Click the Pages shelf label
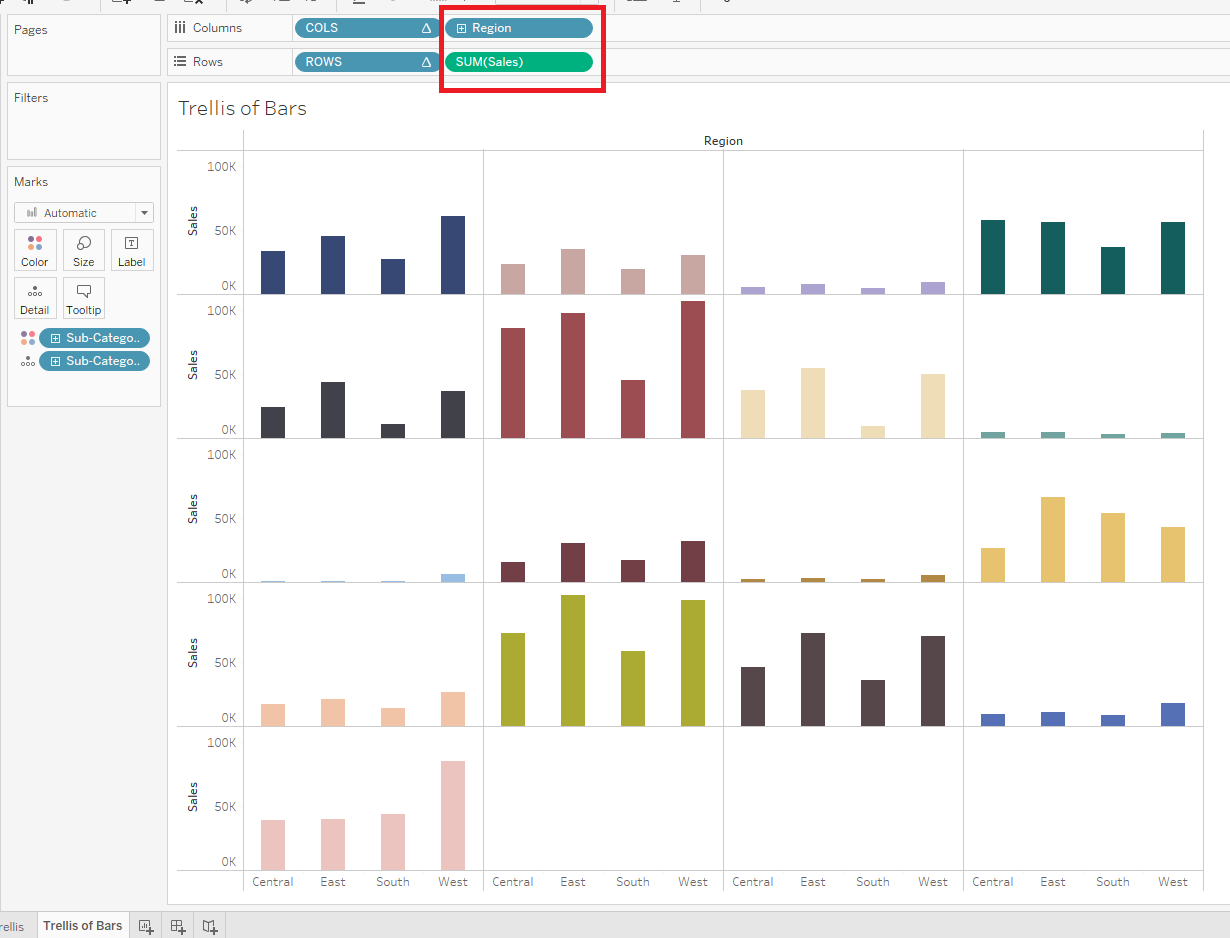Viewport: 1230px width, 938px height. click(x=31, y=30)
